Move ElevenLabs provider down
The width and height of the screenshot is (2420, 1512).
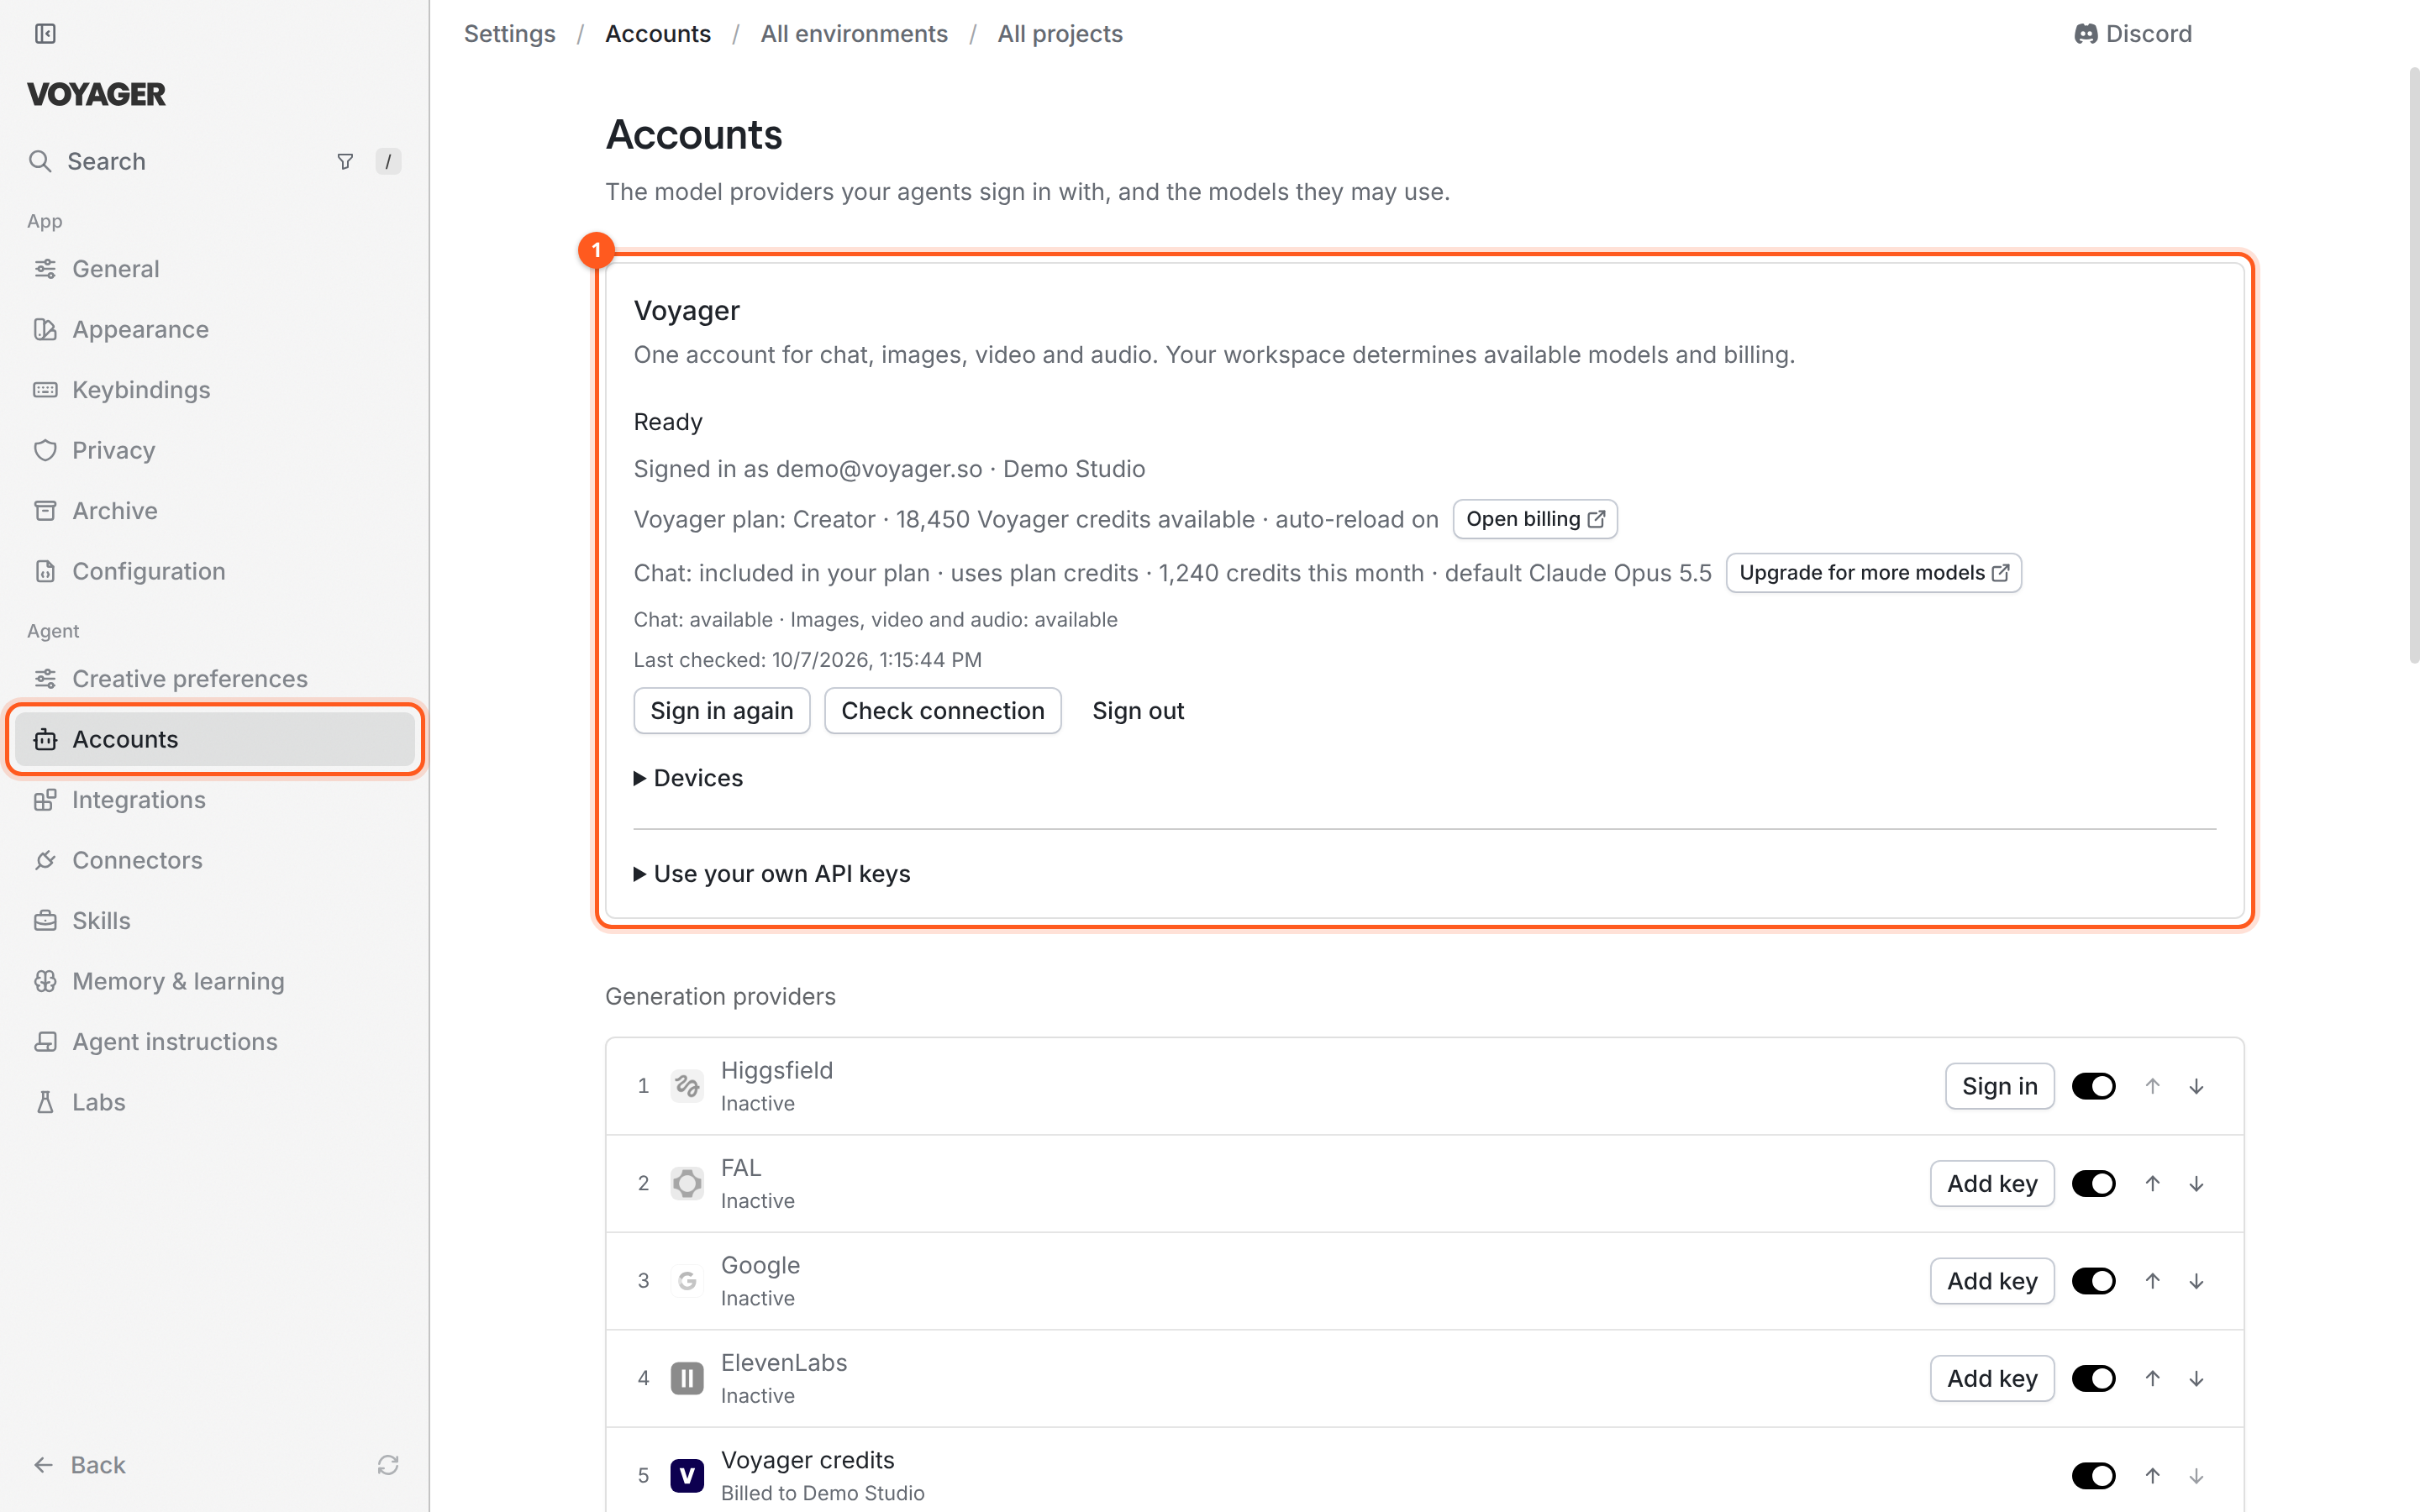coord(2196,1378)
